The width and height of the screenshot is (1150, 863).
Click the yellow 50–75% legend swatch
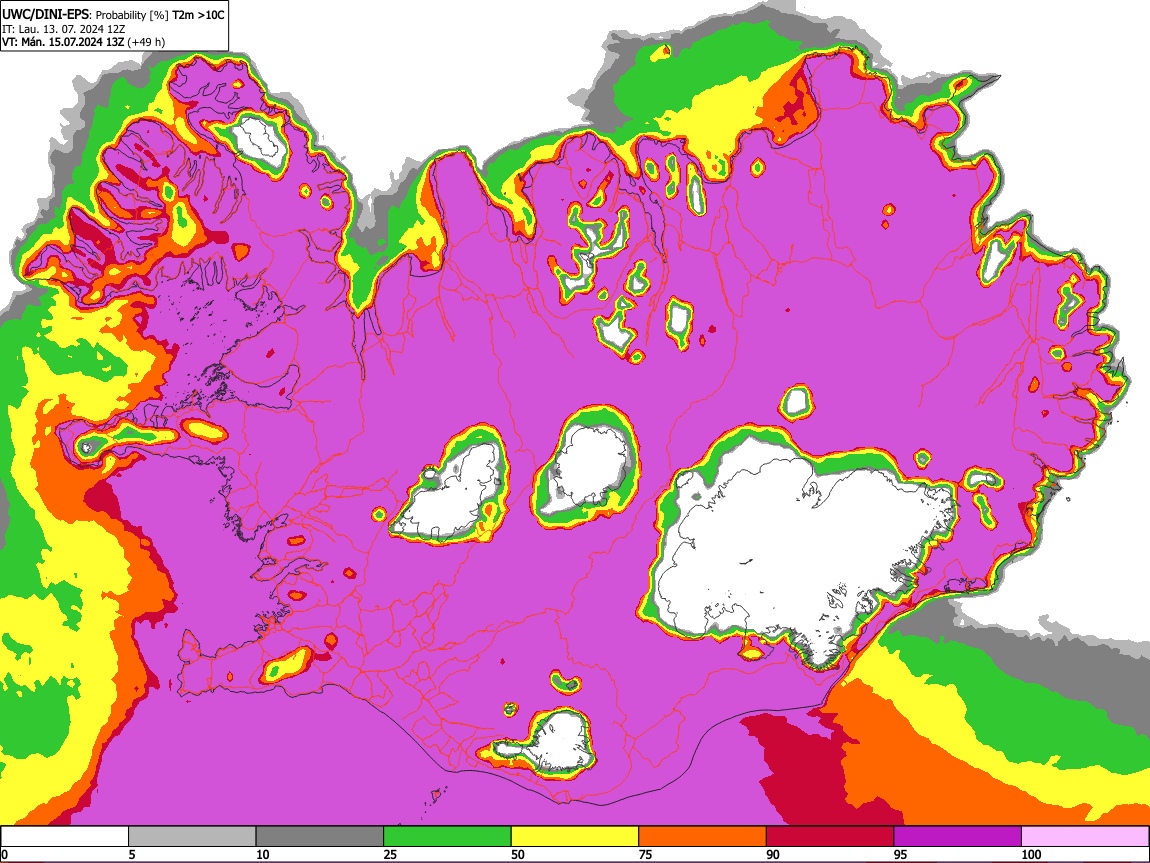click(x=575, y=837)
